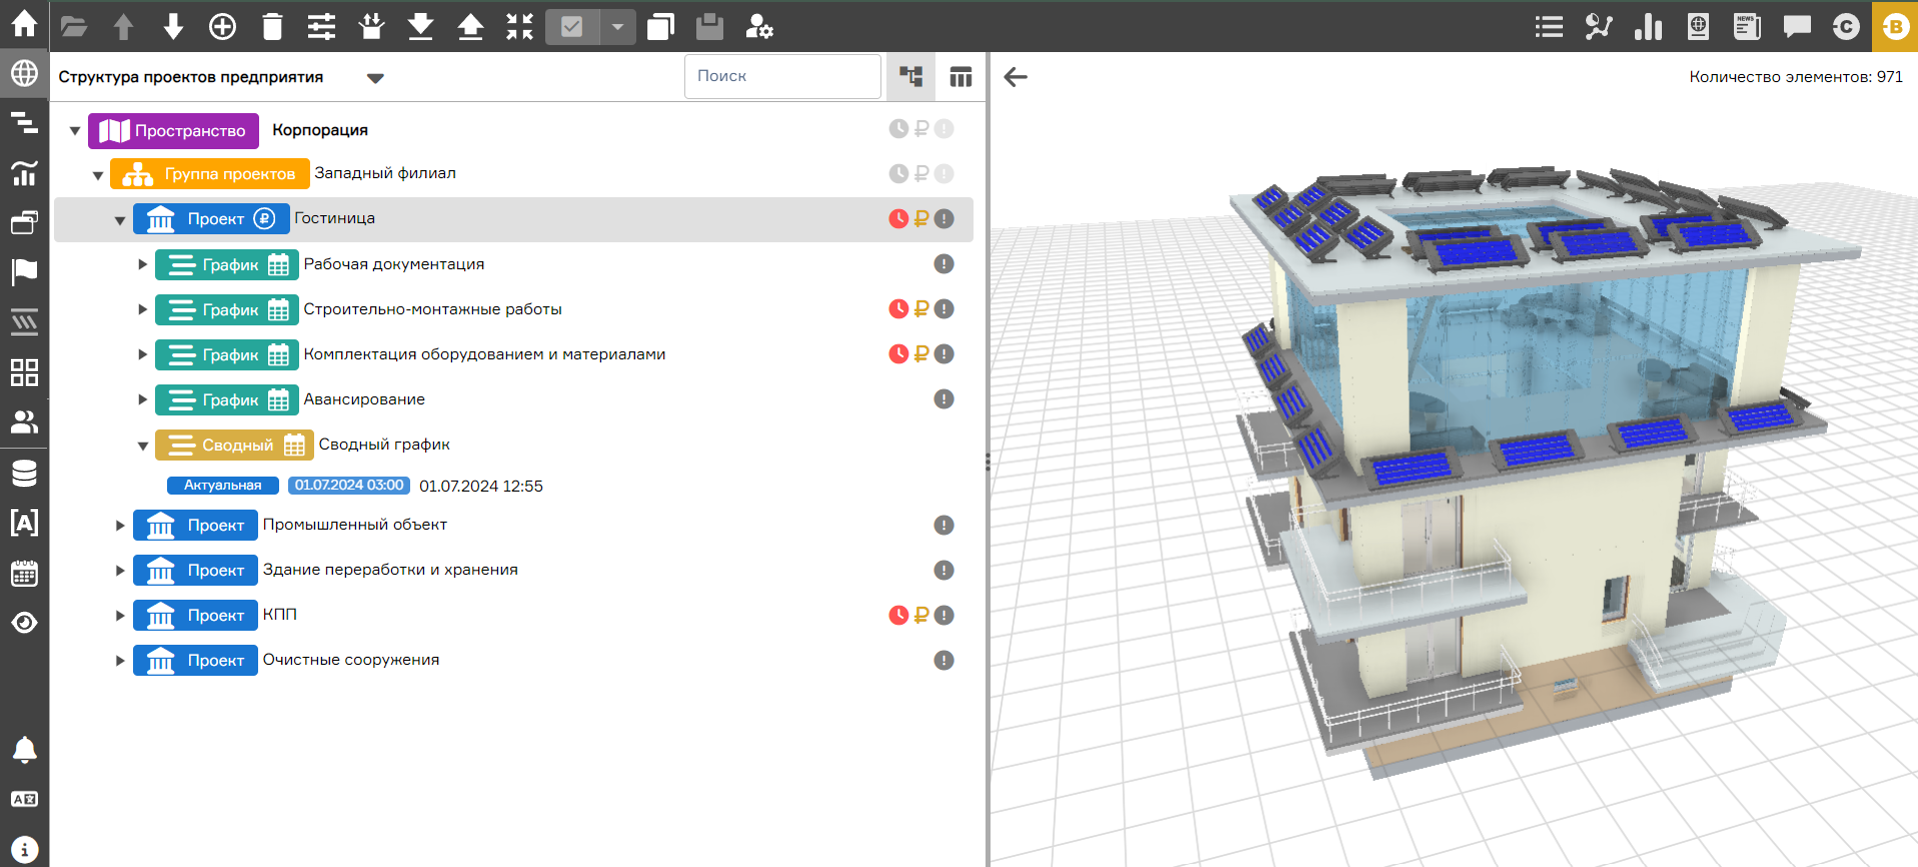
Task: Click the 01.07.2024 03:00 date badge
Action: click(349, 485)
